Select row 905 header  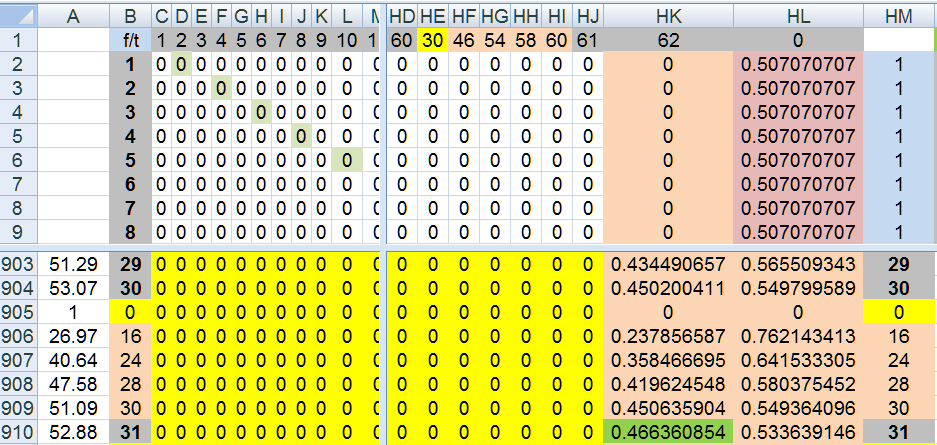point(19,312)
